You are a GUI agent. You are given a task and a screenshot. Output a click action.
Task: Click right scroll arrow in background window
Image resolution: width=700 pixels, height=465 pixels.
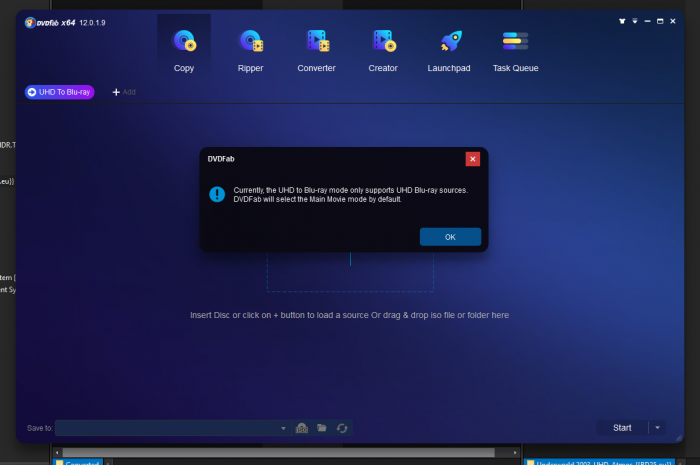[x=515, y=453]
